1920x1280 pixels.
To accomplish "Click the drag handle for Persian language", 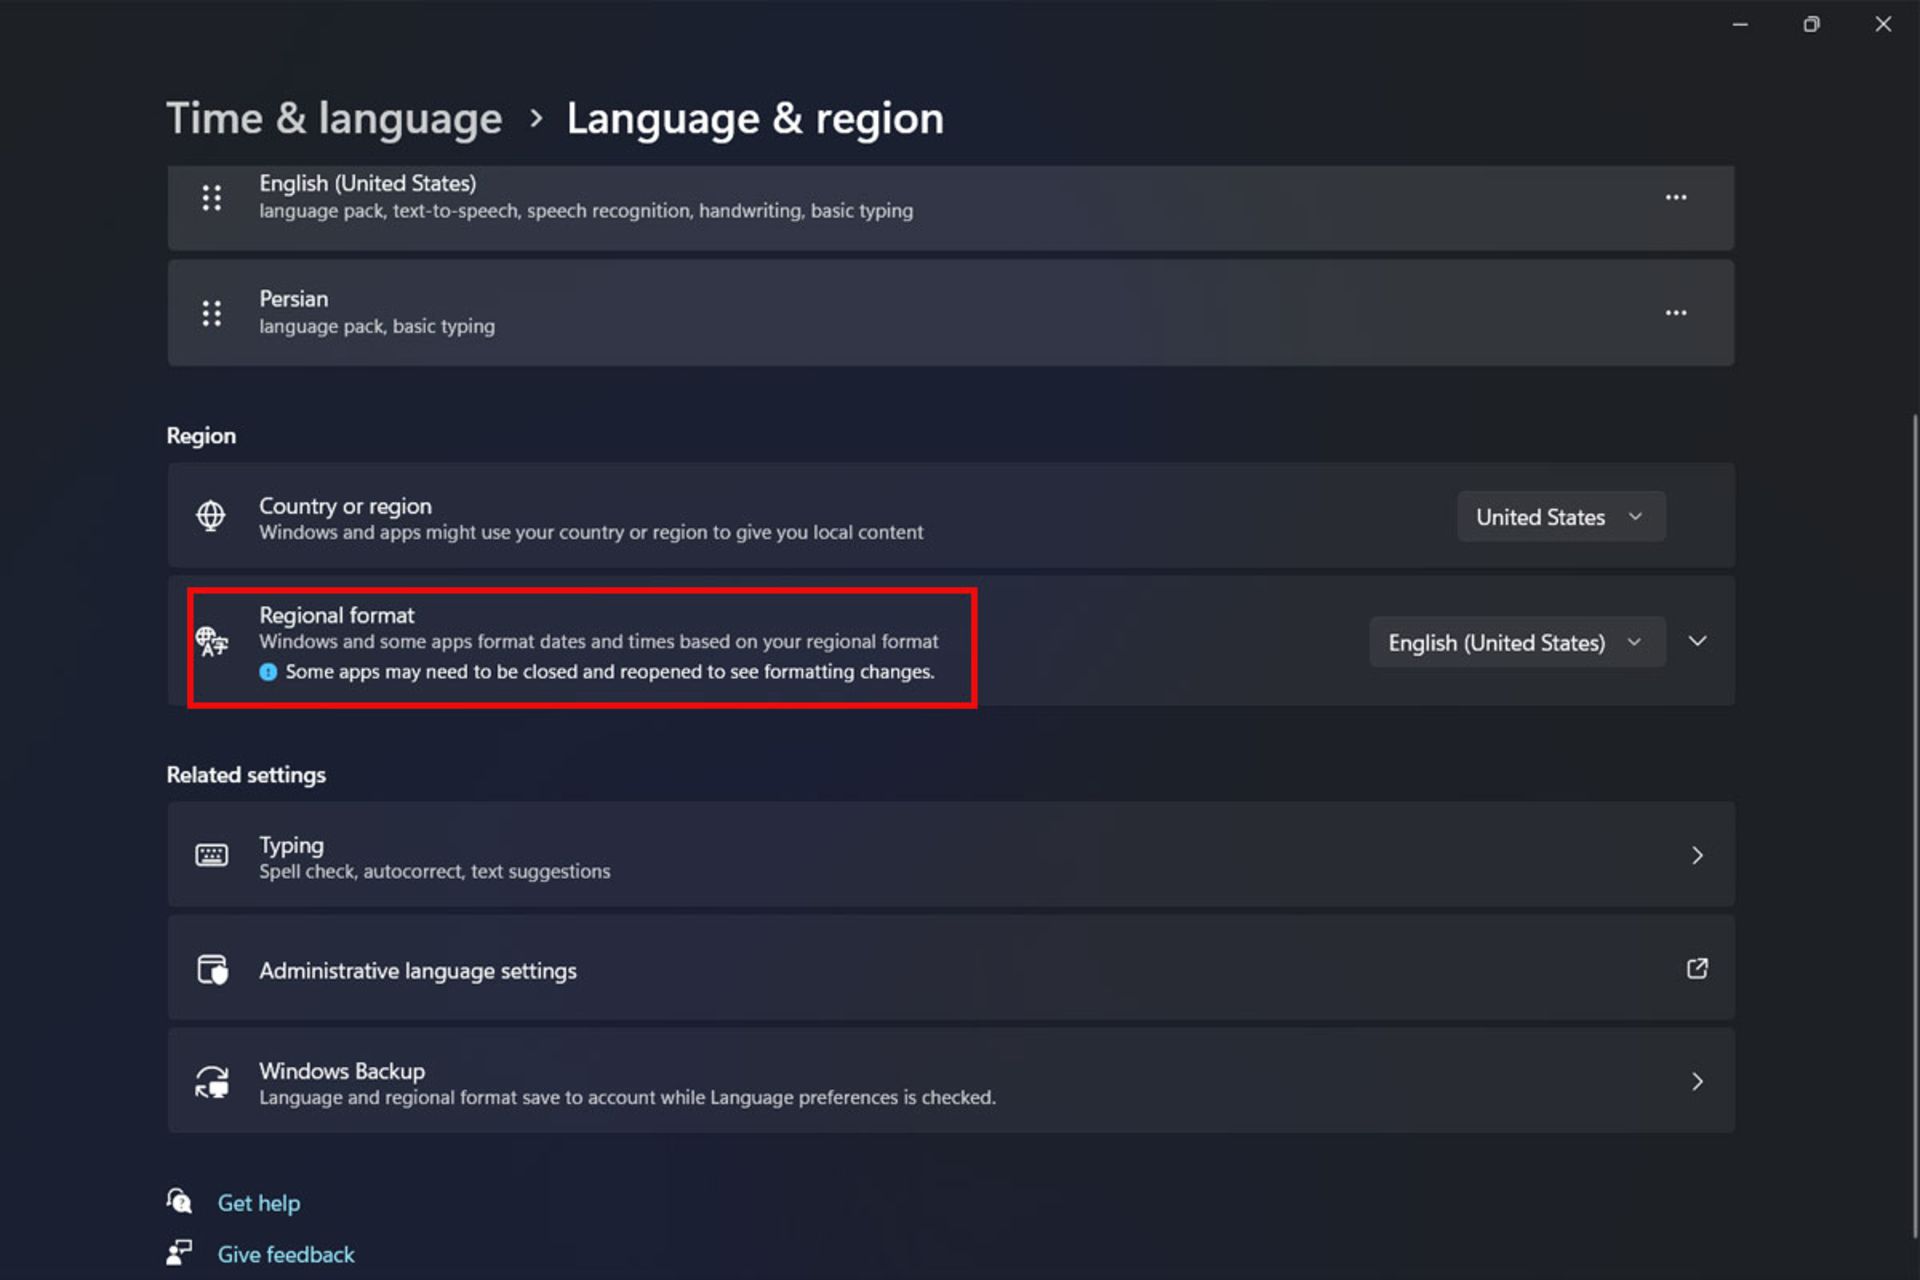I will click(211, 313).
